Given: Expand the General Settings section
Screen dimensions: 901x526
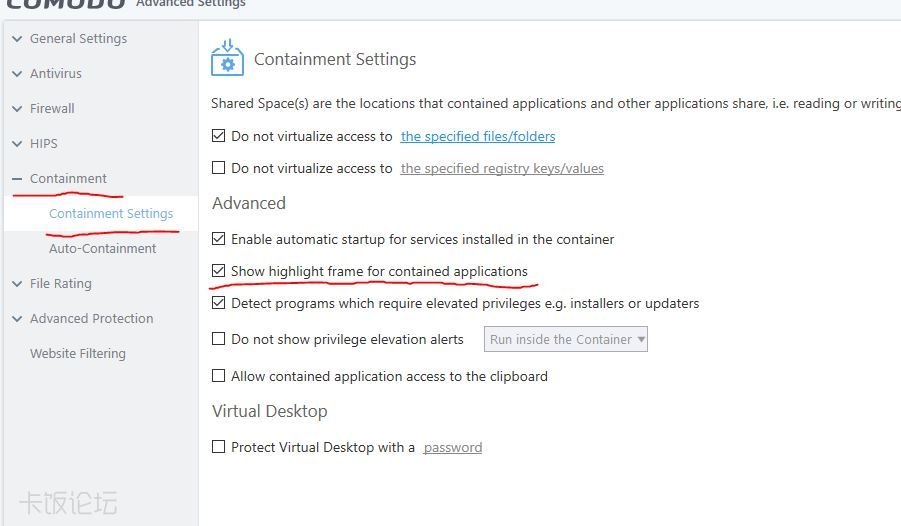Looking at the screenshot, I should pyautogui.click(x=17, y=39).
